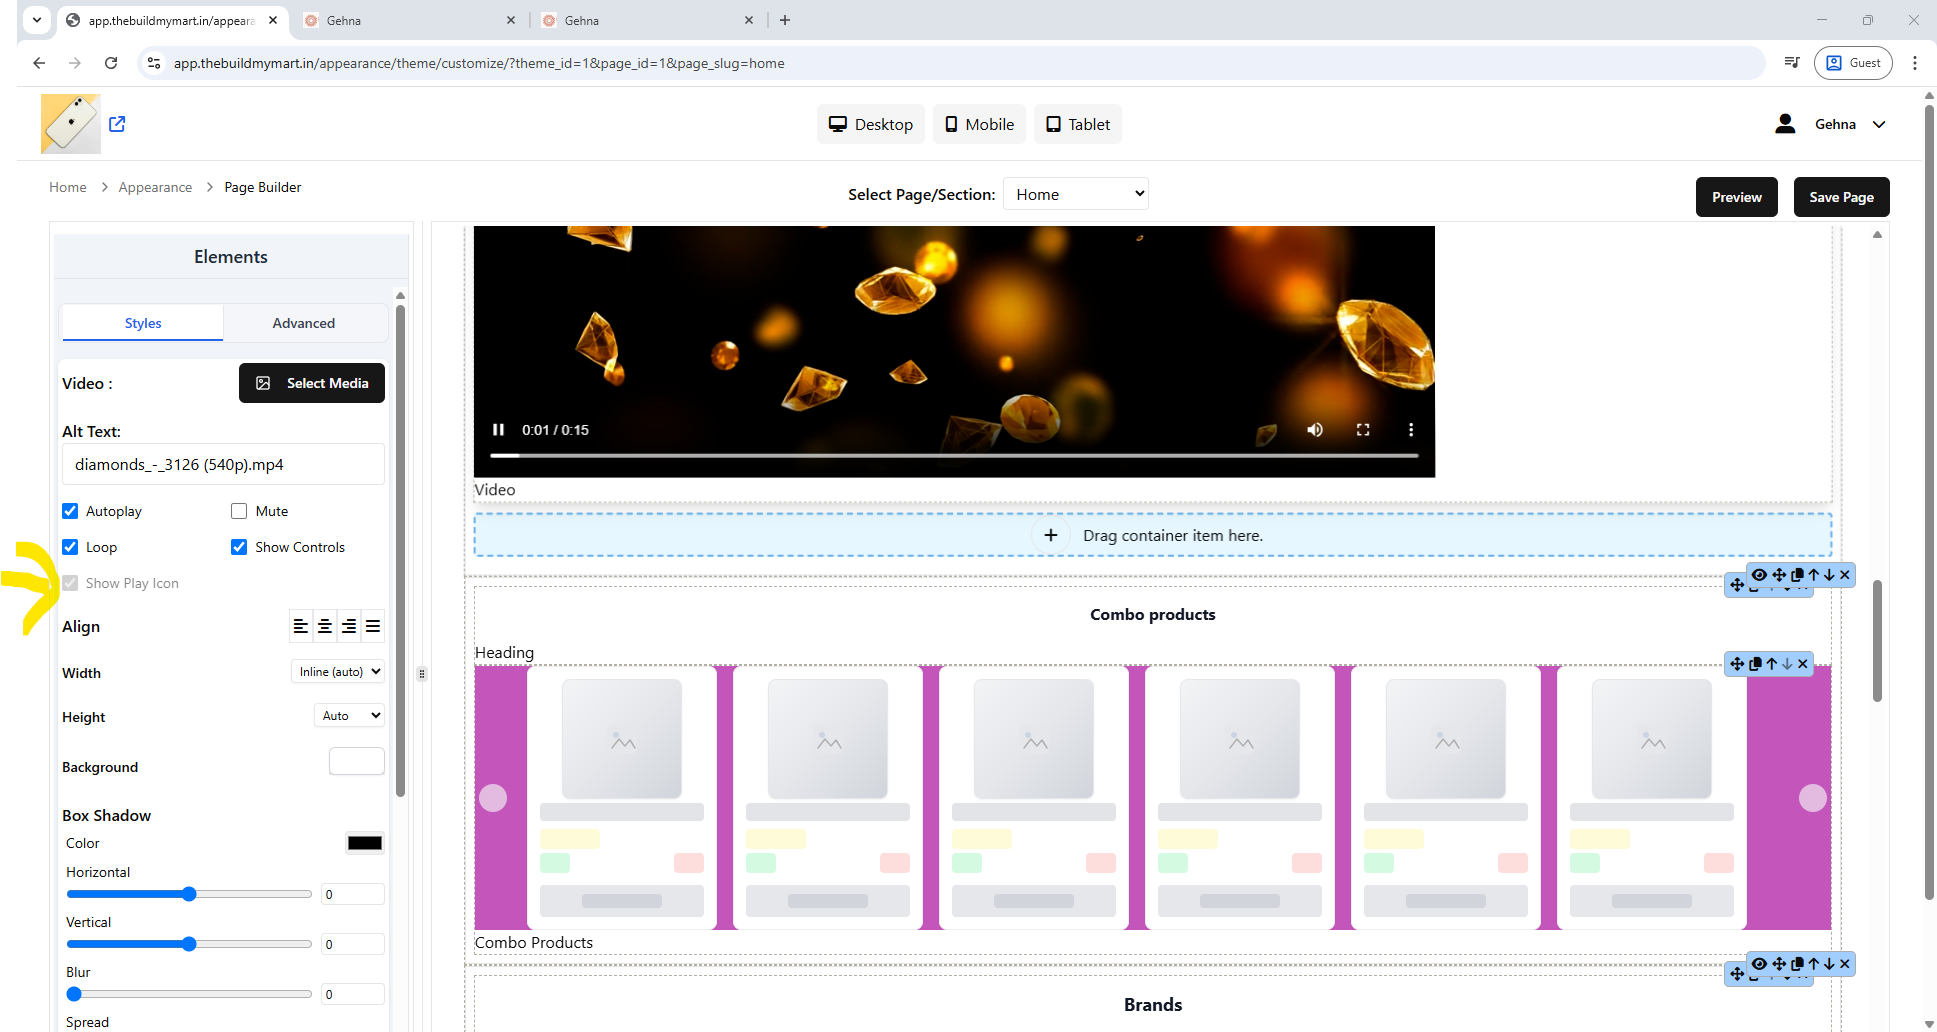Click browser address bar URL
The image size is (1937, 1032).
point(479,63)
